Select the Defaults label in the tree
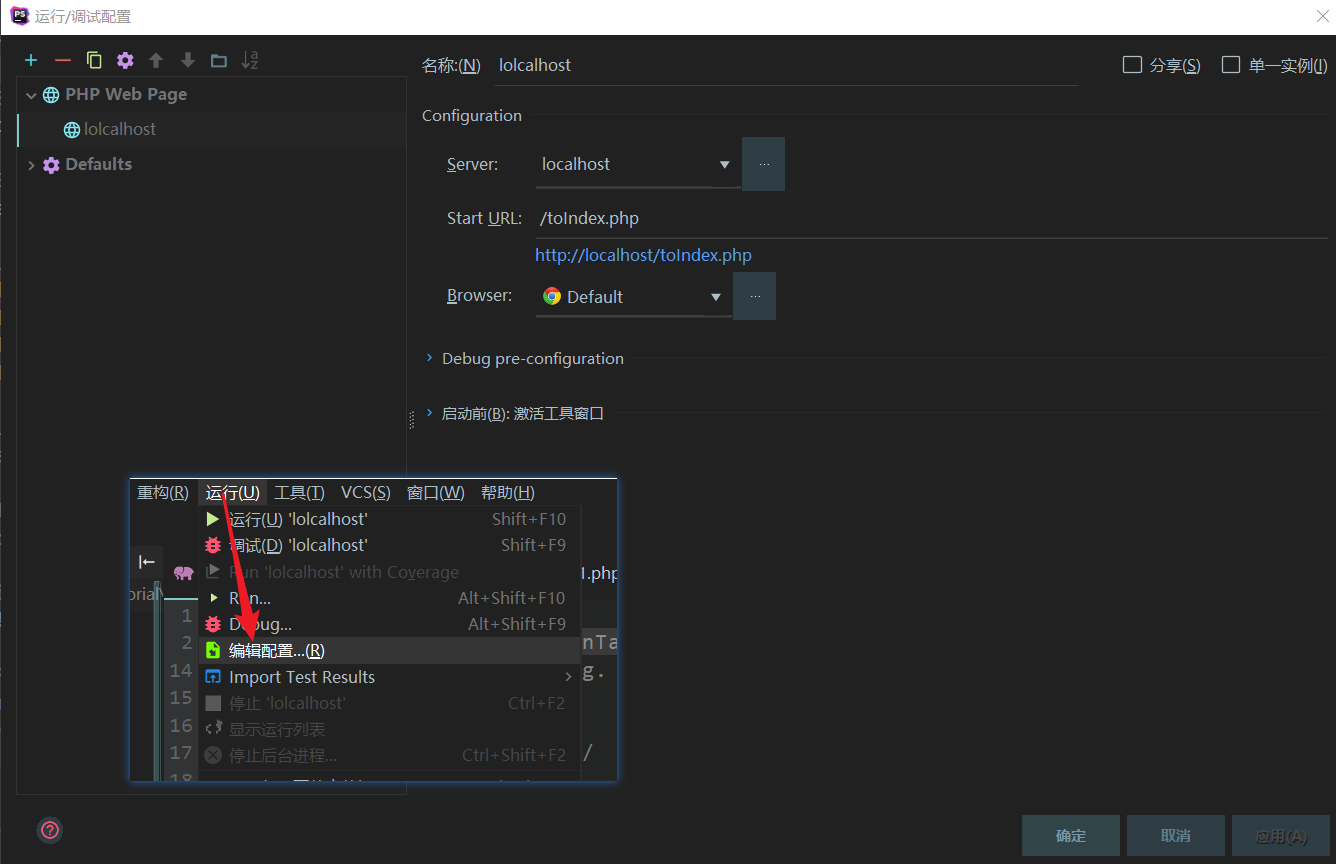 [x=98, y=164]
